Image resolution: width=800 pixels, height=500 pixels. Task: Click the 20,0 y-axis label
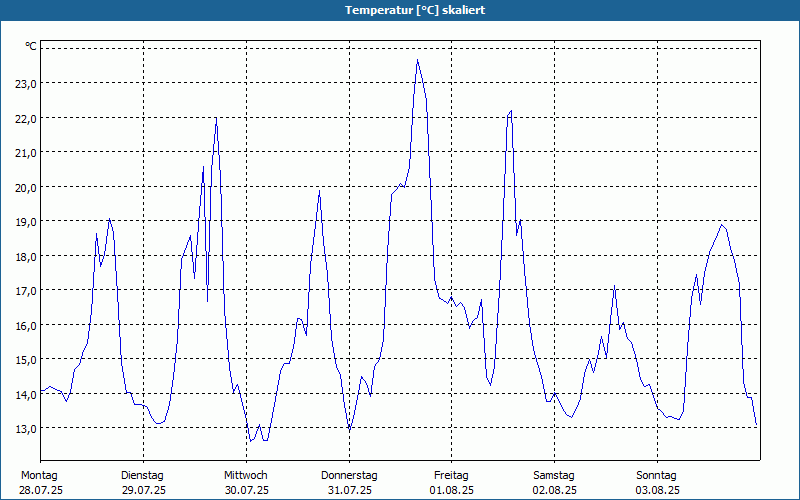pyautogui.click(x=26, y=188)
